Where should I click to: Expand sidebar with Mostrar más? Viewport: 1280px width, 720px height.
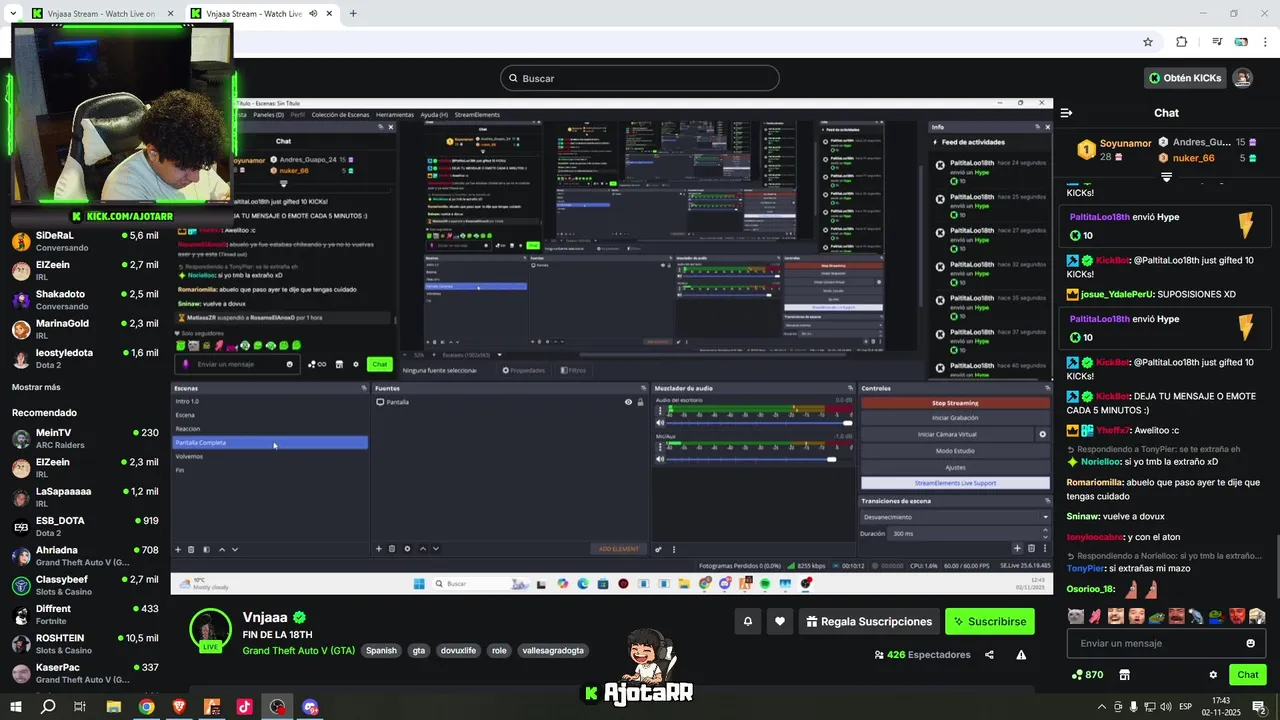[36, 387]
